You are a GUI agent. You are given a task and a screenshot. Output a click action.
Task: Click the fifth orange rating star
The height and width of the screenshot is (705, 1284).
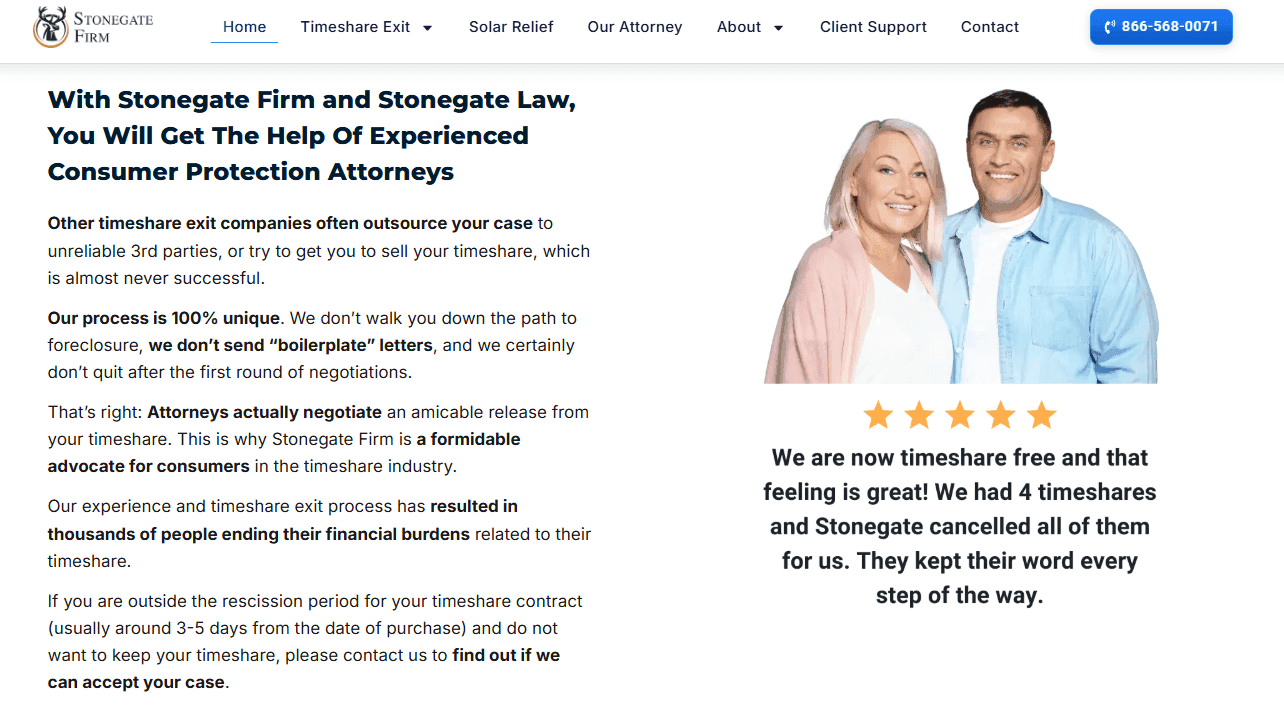point(1042,414)
